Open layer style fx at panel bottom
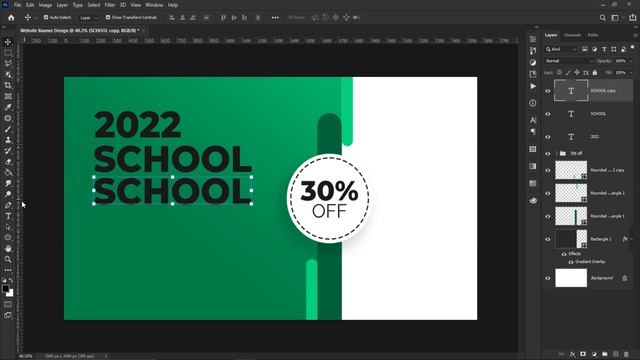Viewport: 640px width, 360px height. (572, 354)
